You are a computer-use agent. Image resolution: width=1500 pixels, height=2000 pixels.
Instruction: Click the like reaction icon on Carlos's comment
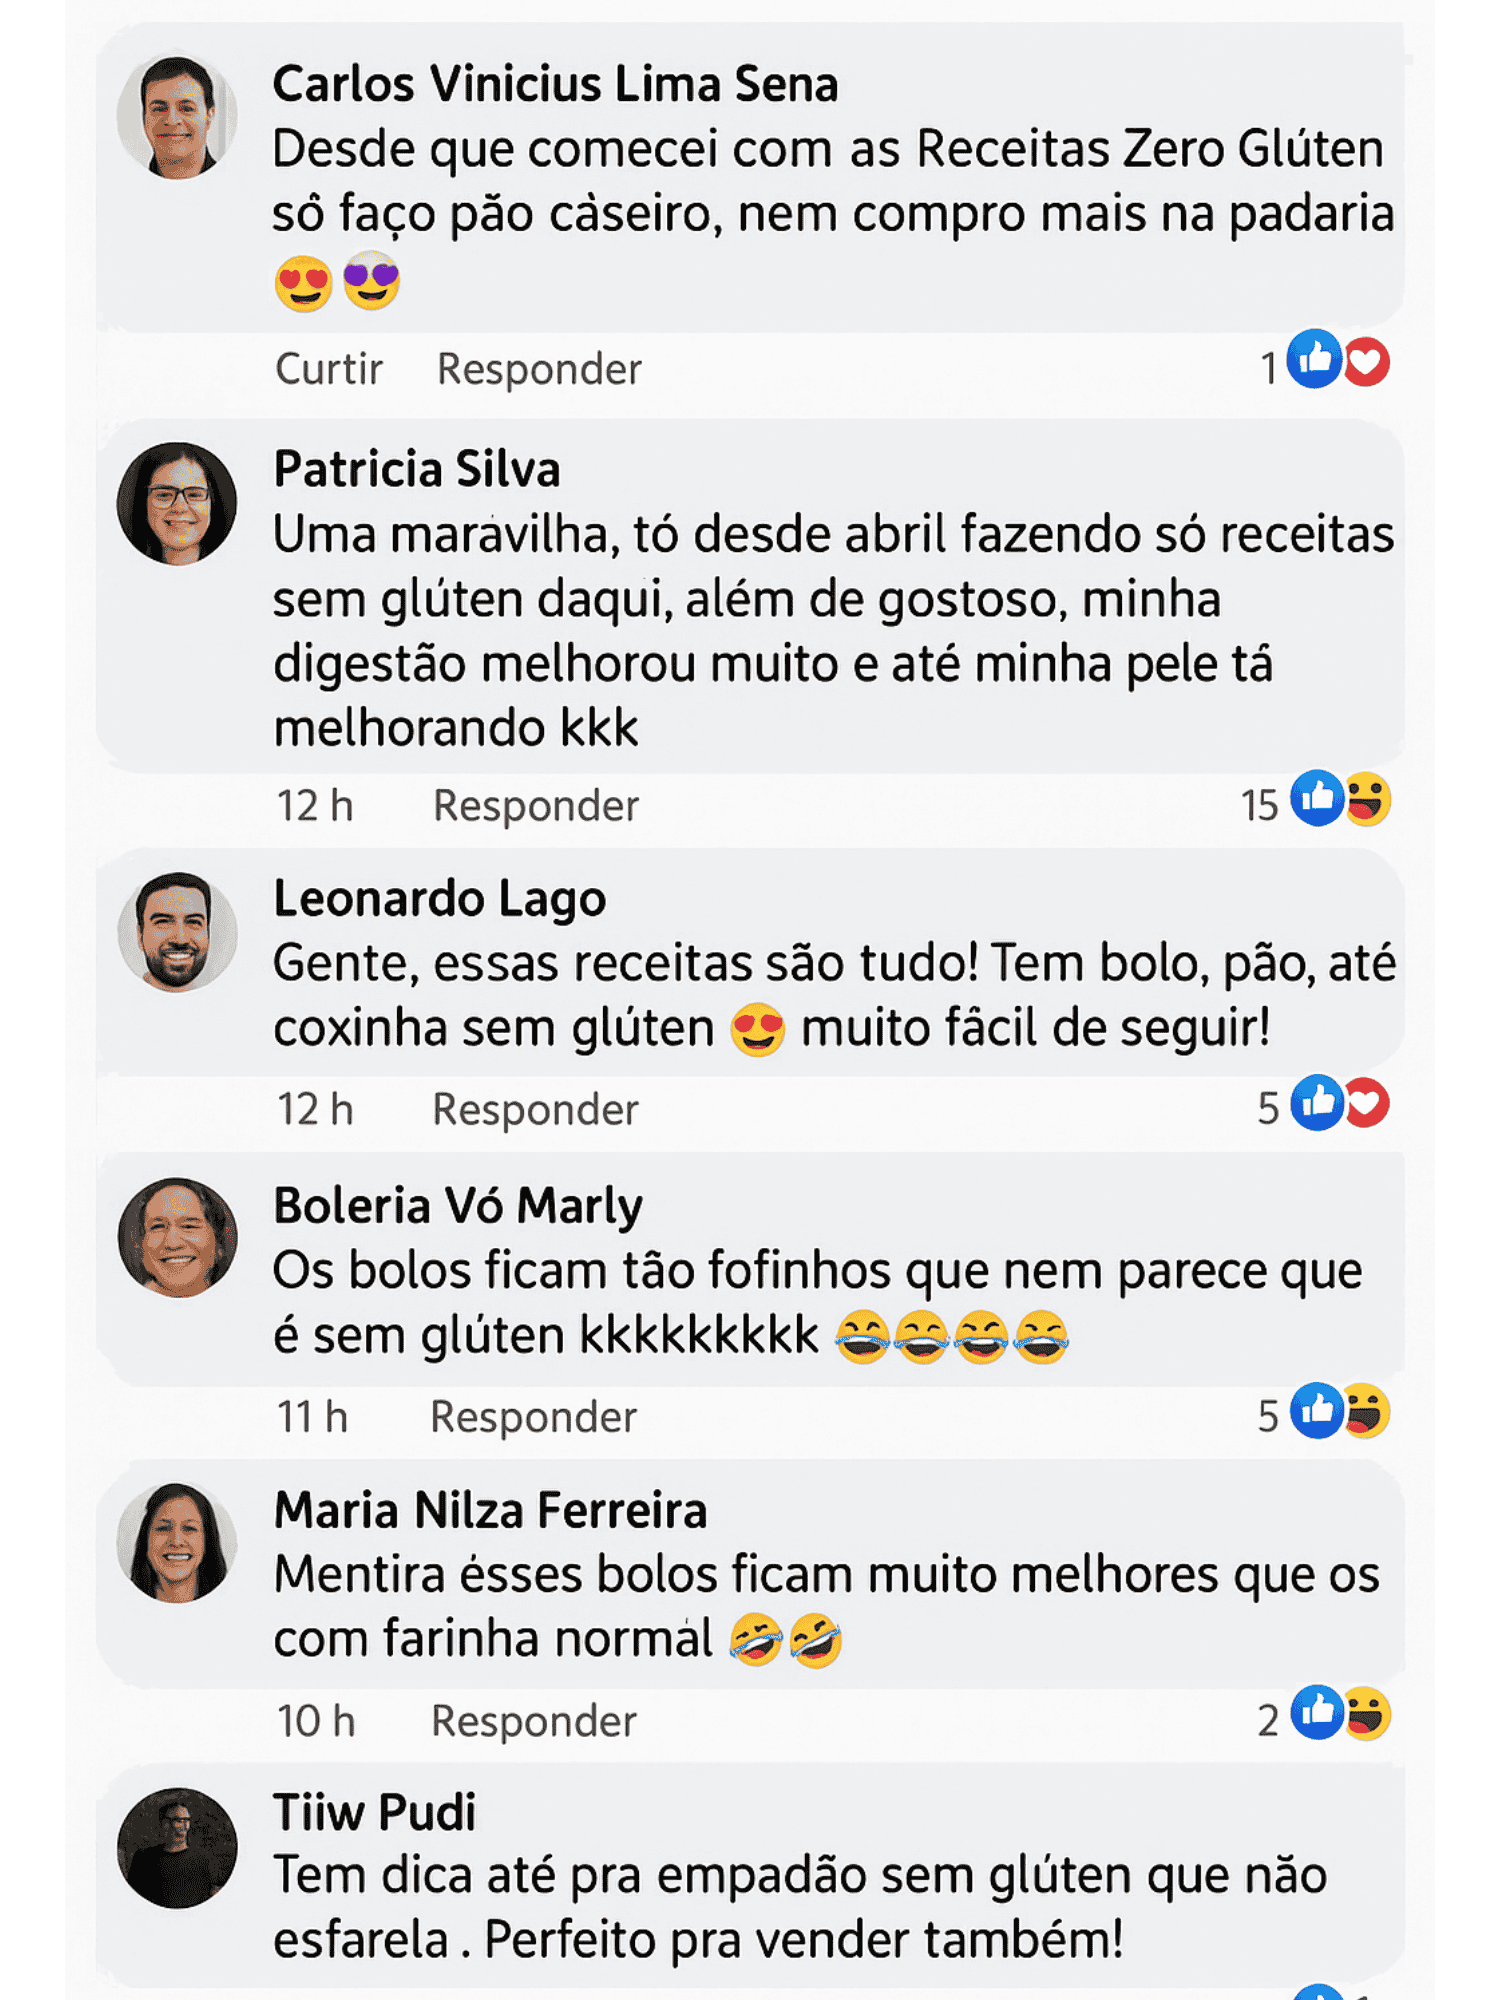1314,358
